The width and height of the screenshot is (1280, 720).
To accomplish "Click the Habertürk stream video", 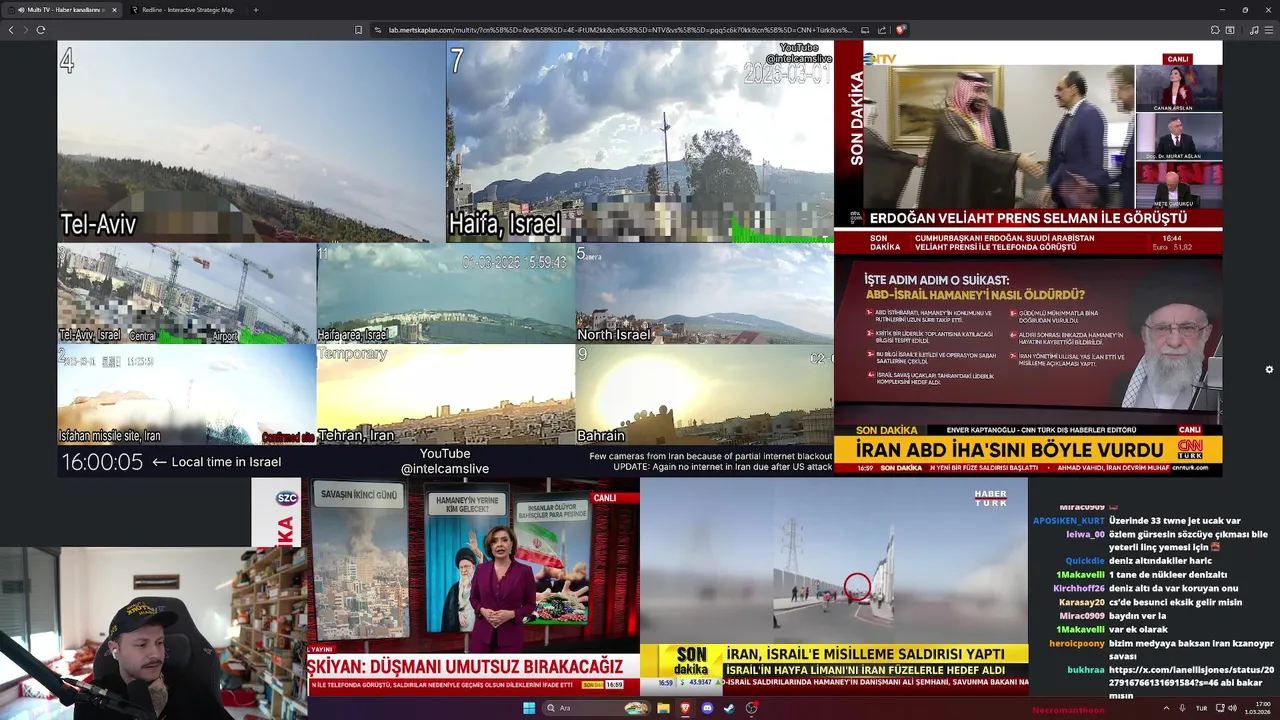I will coord(834,586).
